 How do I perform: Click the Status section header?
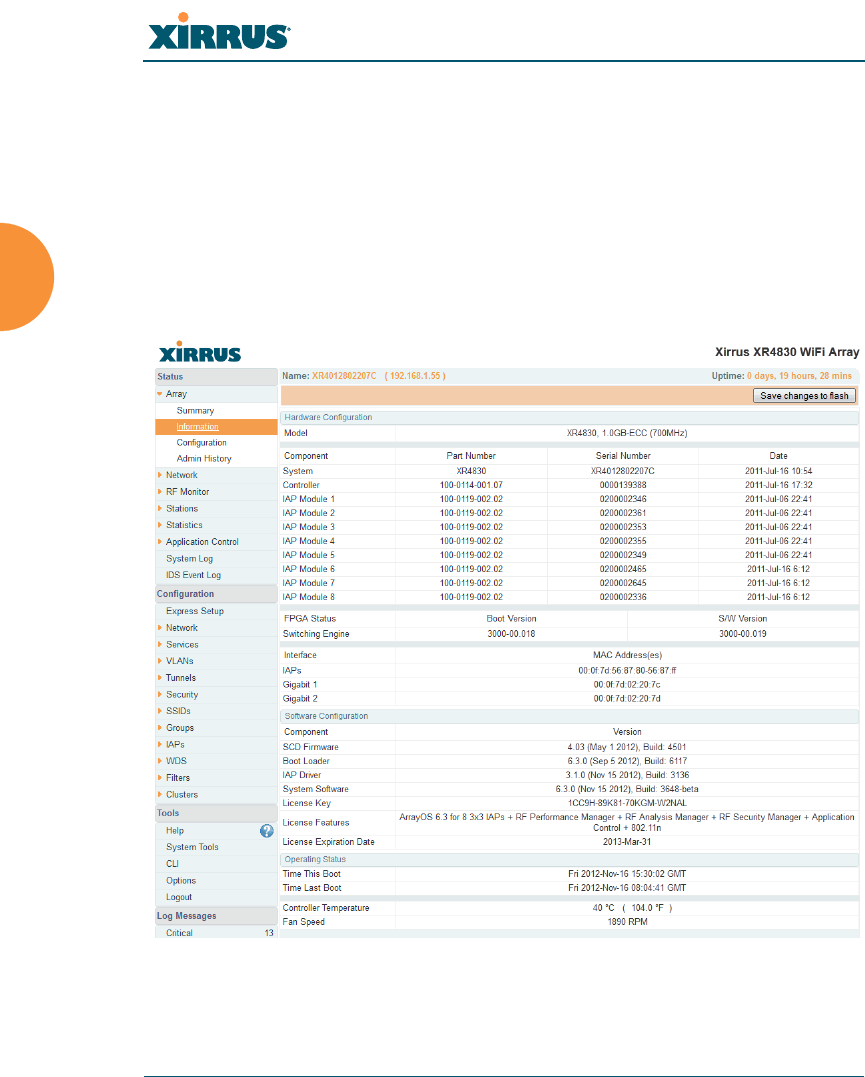click(216, 376)
